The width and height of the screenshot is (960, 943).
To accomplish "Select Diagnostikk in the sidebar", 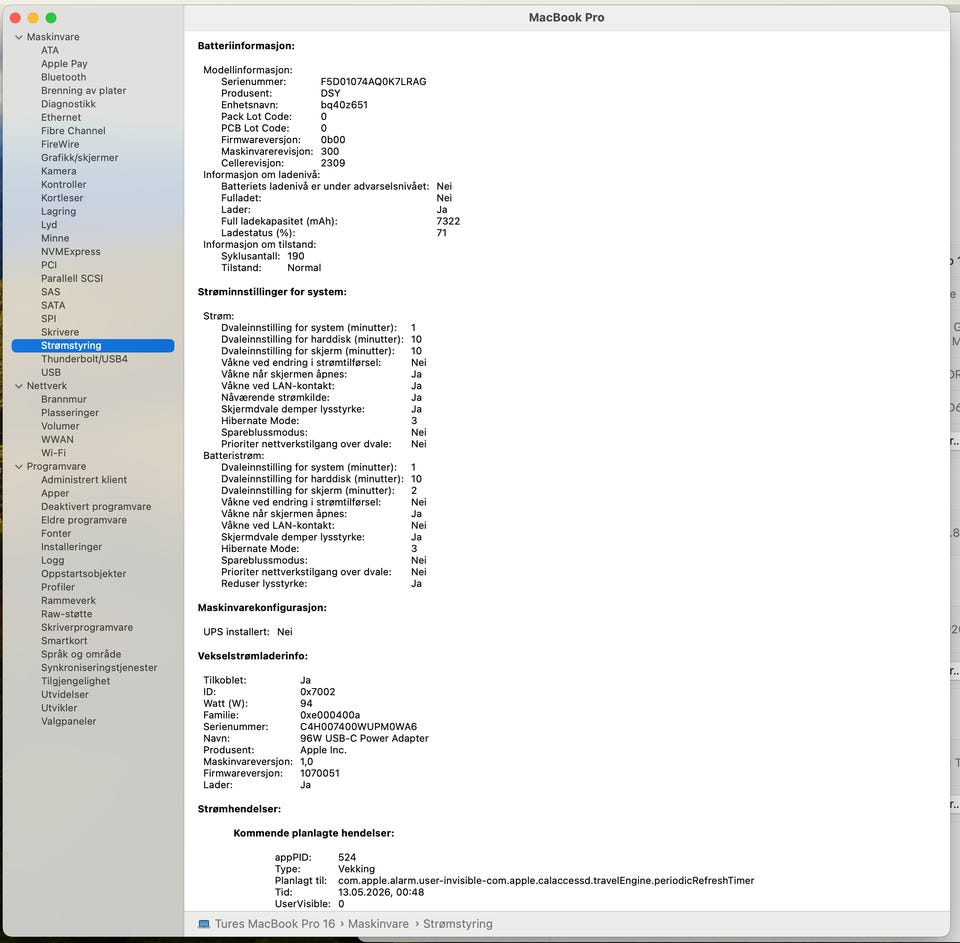I will point(69,104).
